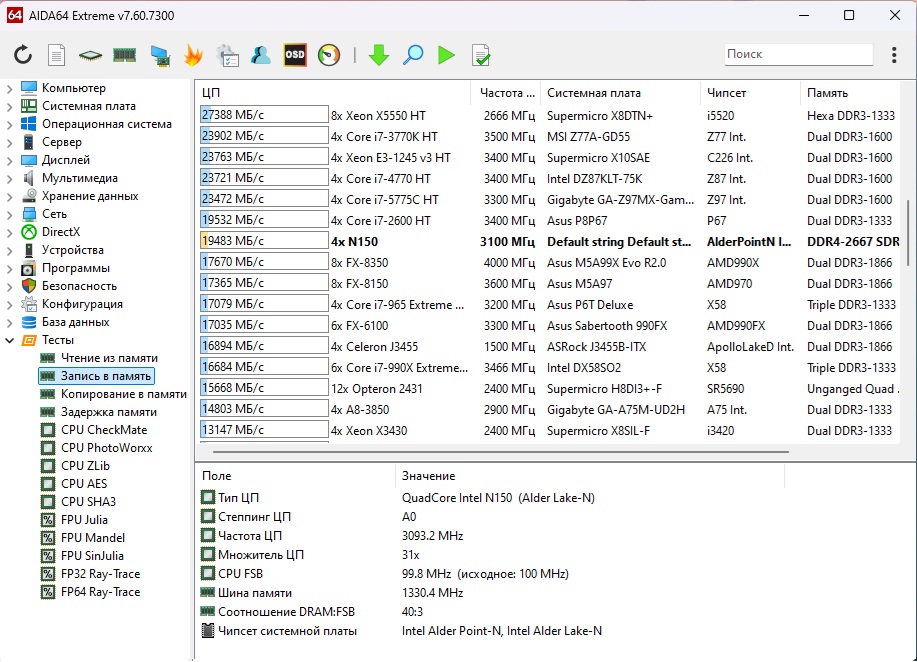
Task: Expand the Сеть tree node
Action: 9,215
